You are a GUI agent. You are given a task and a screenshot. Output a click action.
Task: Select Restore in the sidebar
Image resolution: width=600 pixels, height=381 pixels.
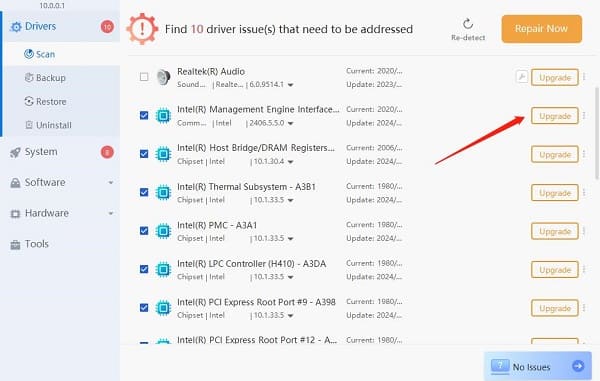click(61, 101)
